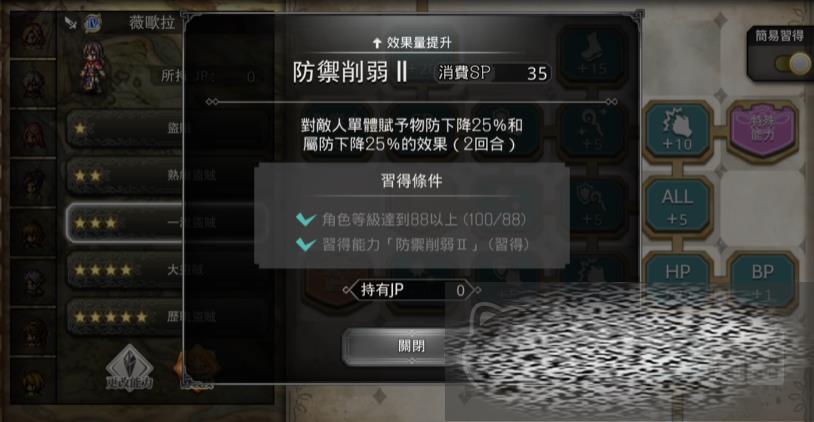This screenshot has width=814, height=422.
Task: Click the 關閉 close button
Action: (x=411, y=346)
